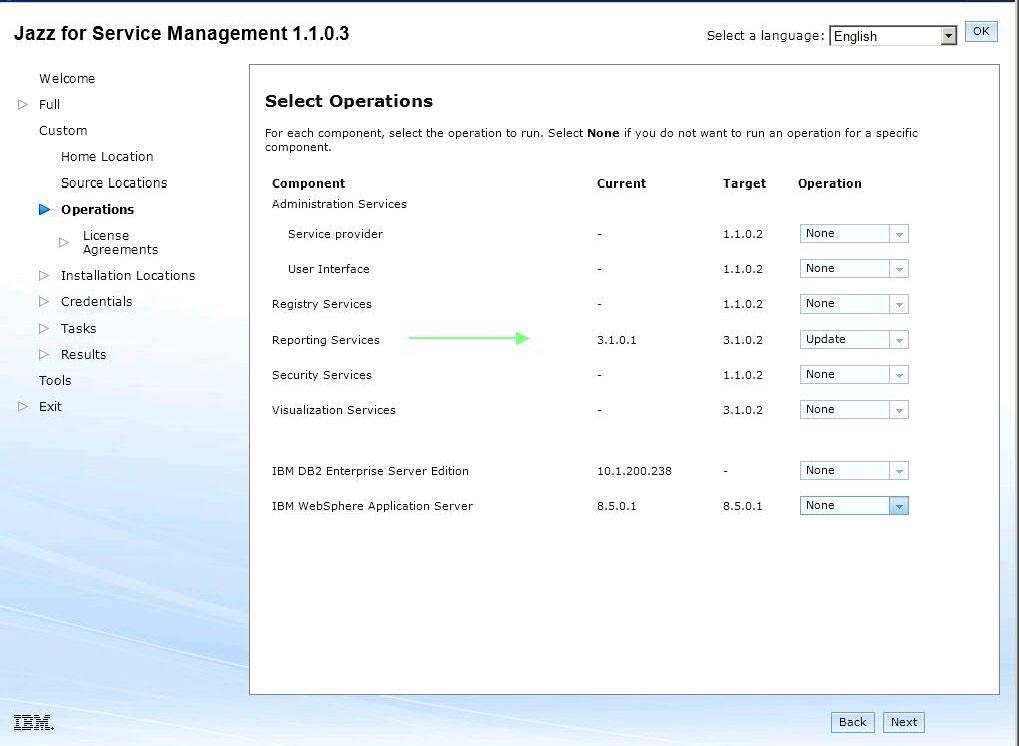The height and width of the screenshot is (746, 1019).
Task: Open the Security Services operation dropdown
Action: click(854, 374)
